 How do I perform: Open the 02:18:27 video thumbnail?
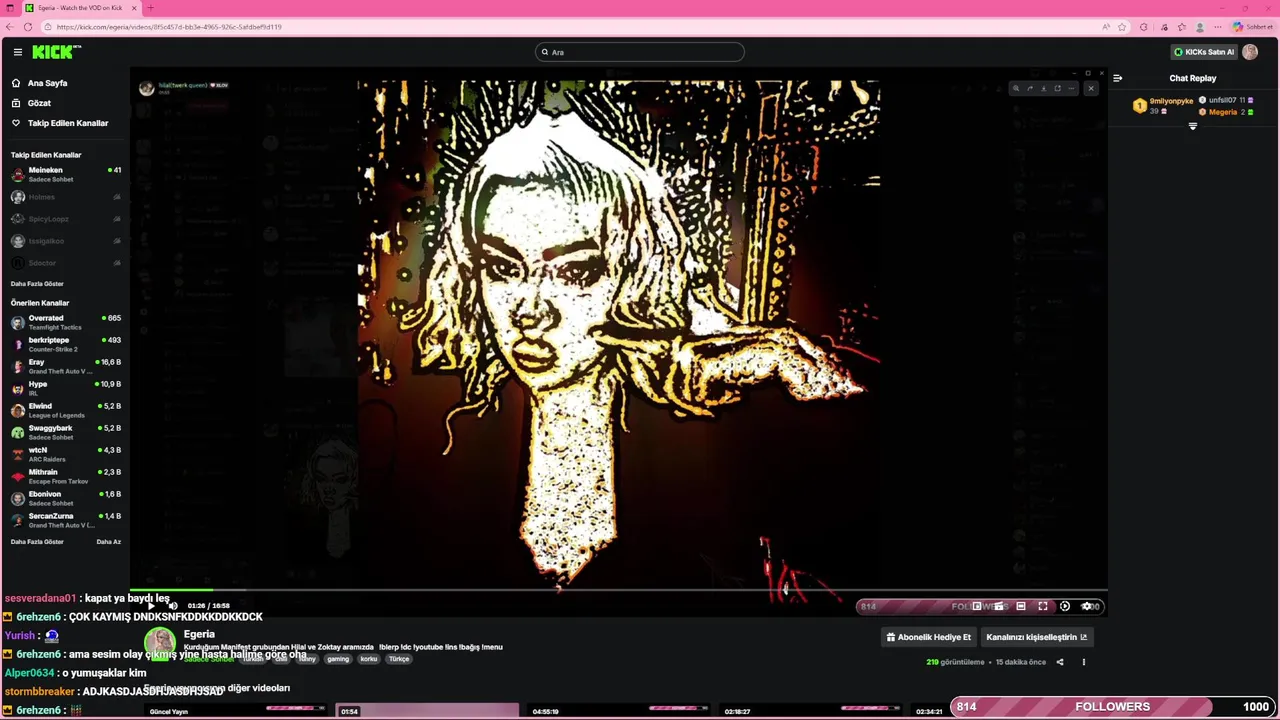(x=811, y=711)
